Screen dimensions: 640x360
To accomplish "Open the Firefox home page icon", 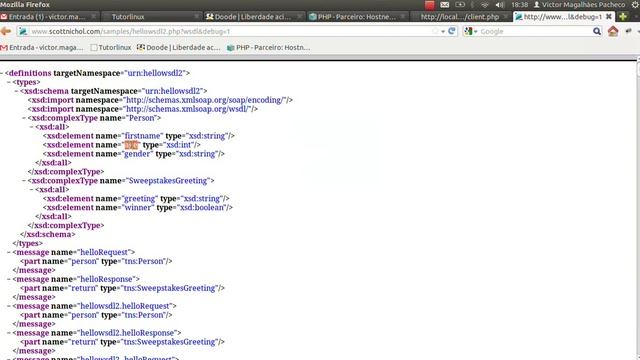I will coord(613,31).
